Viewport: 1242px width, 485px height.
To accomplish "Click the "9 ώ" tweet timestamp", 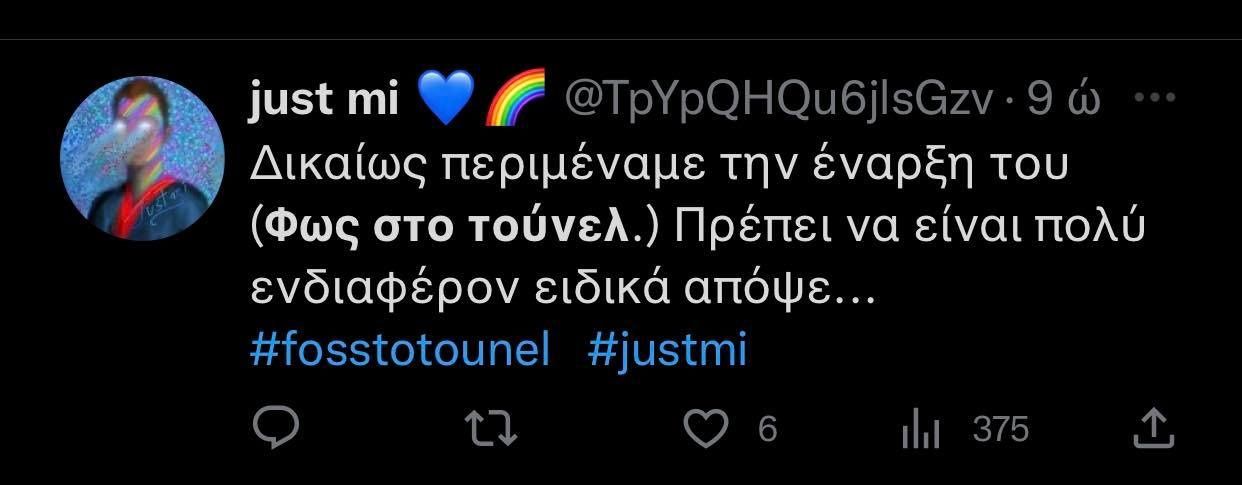I will 1066,99.
